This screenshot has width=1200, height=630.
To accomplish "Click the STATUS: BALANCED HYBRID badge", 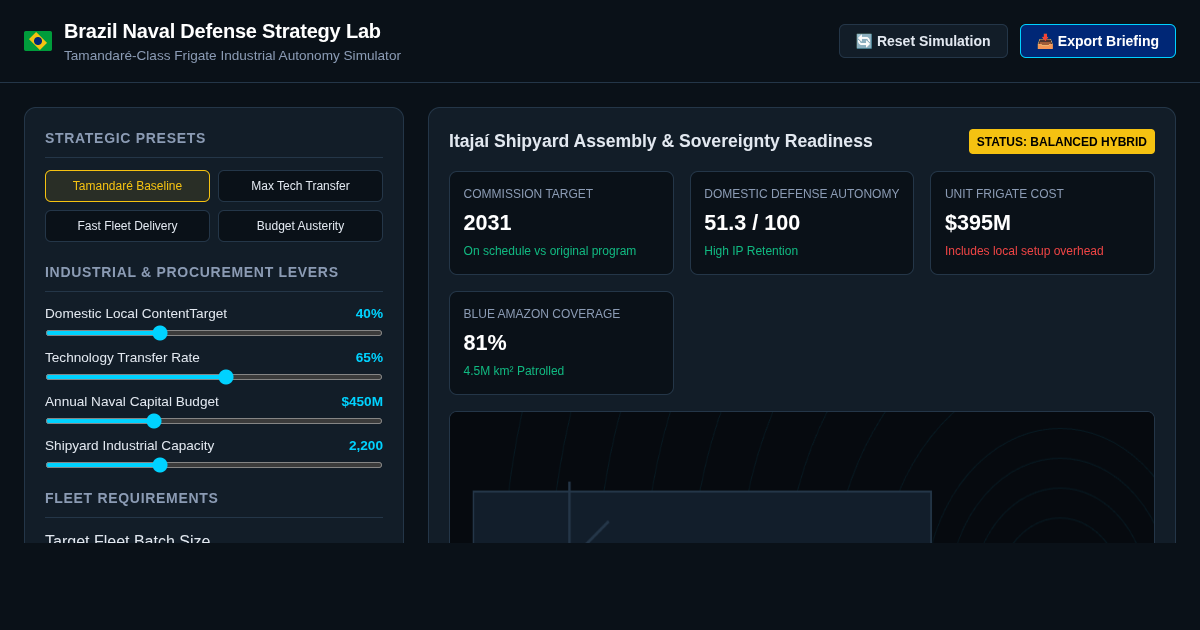I will 1062,142.
